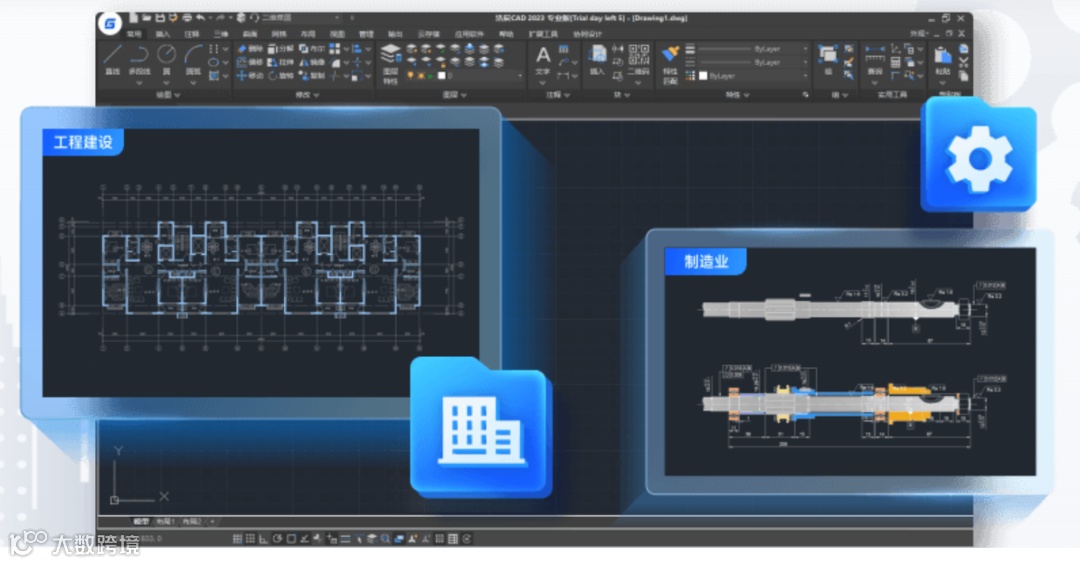
Task: Toggle object snap tracking in status bar
Action: pos(304,539)
